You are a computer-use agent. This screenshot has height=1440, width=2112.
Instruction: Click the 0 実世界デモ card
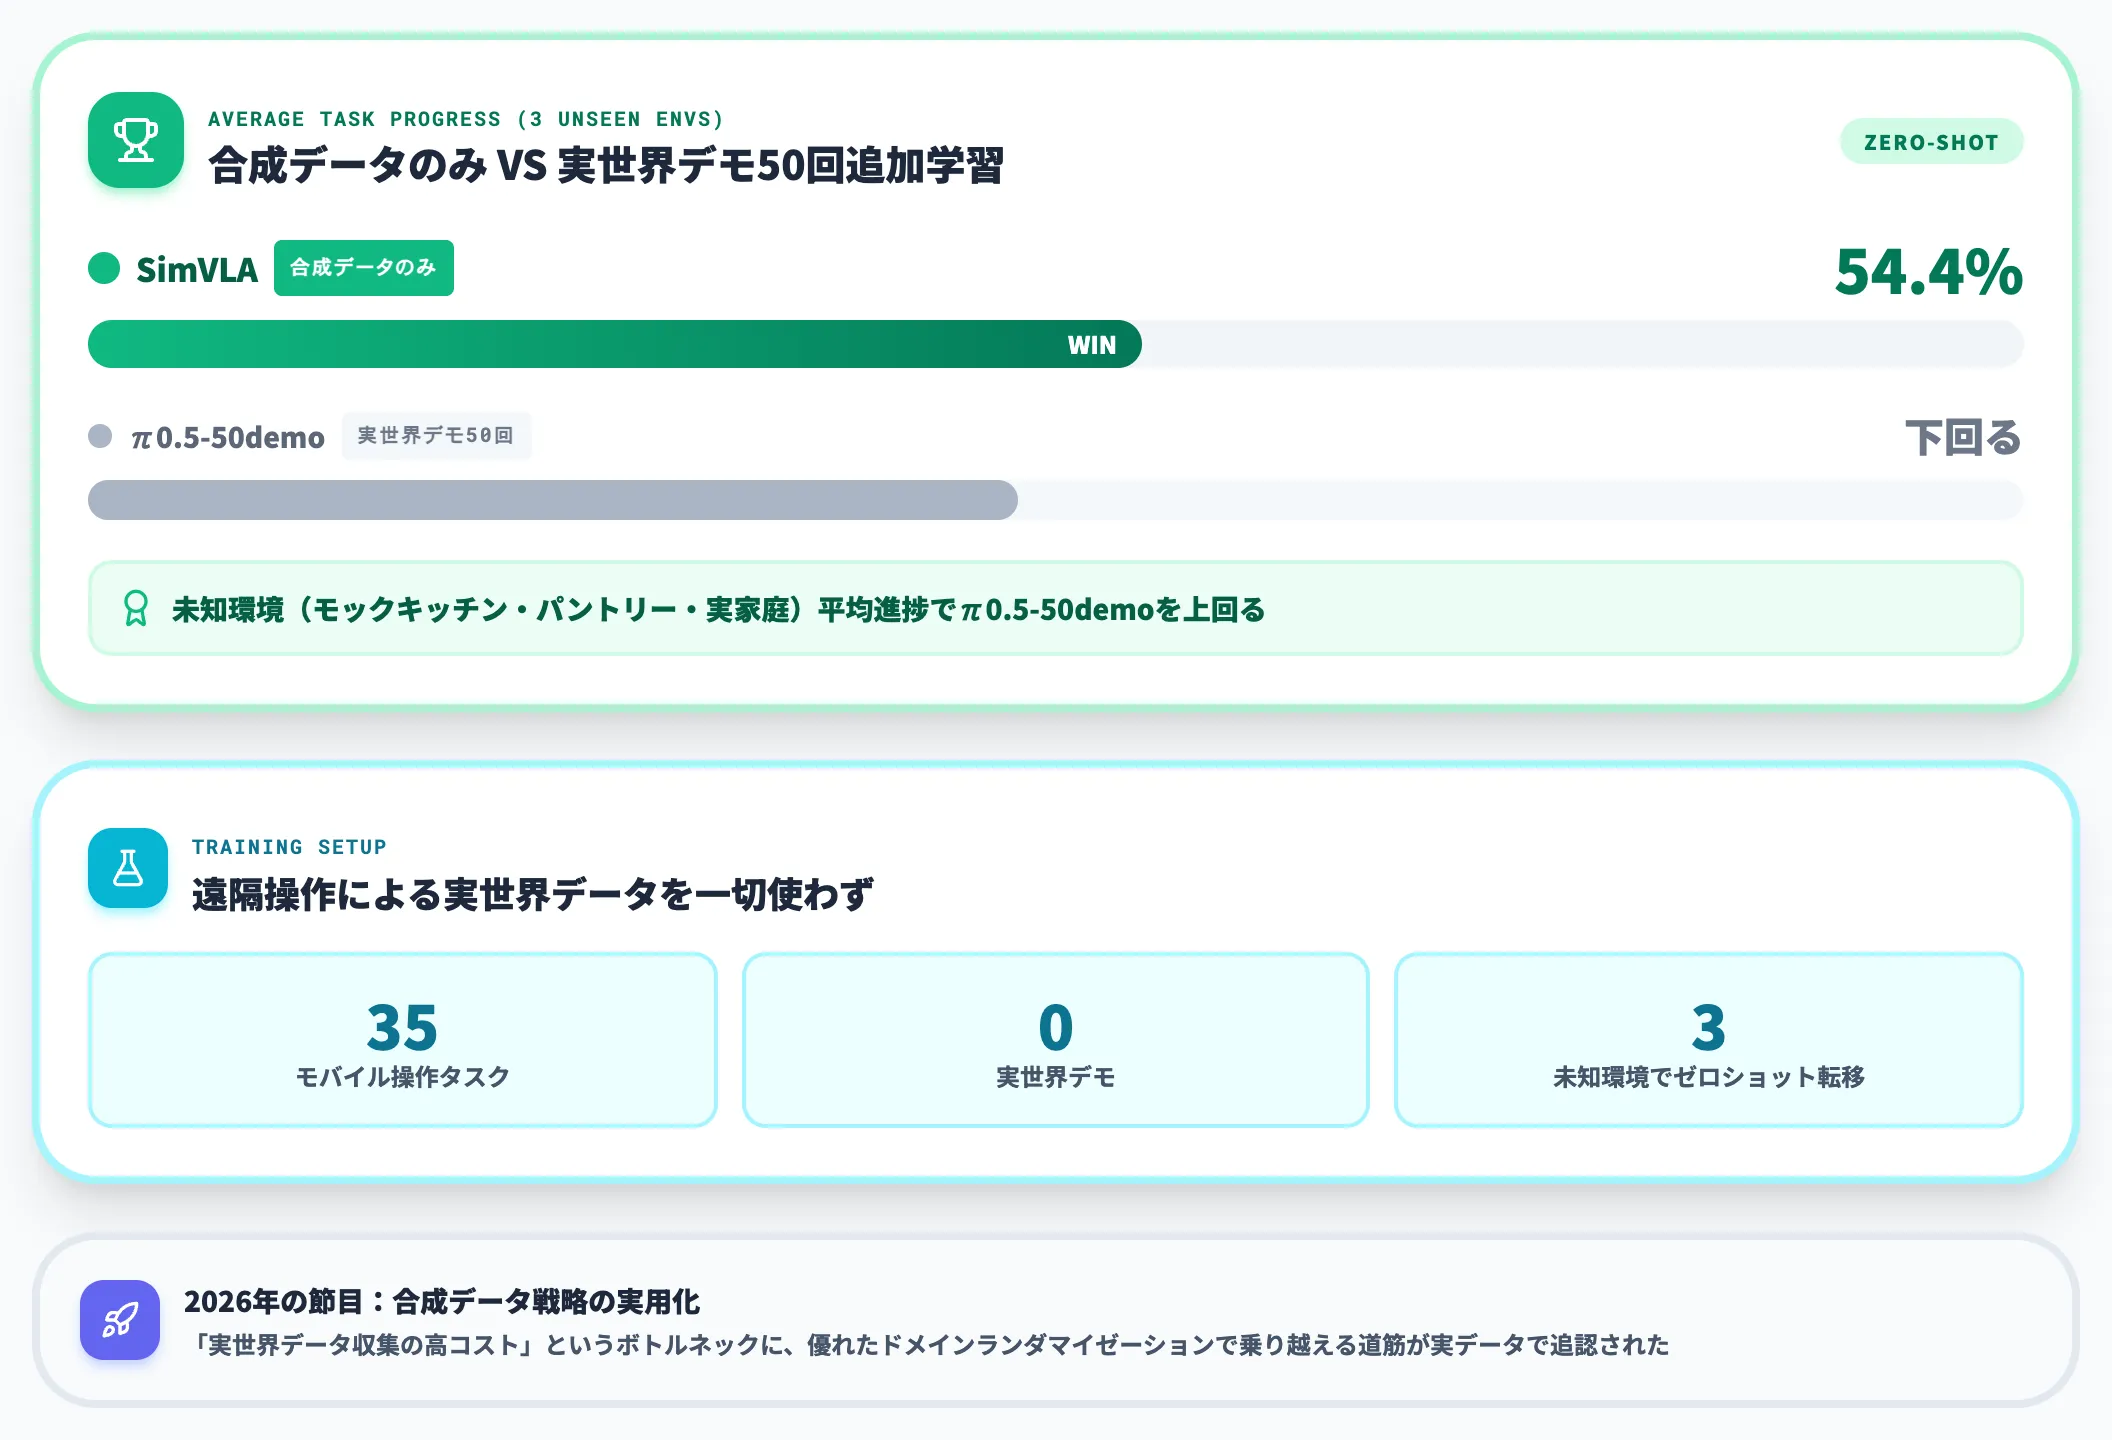pos(1056,1040)
